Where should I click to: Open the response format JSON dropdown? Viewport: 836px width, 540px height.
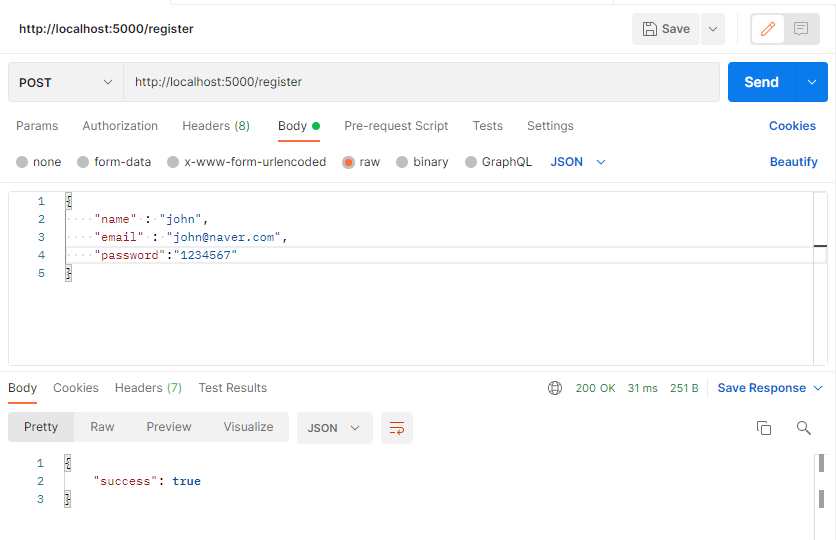point(334,428)
